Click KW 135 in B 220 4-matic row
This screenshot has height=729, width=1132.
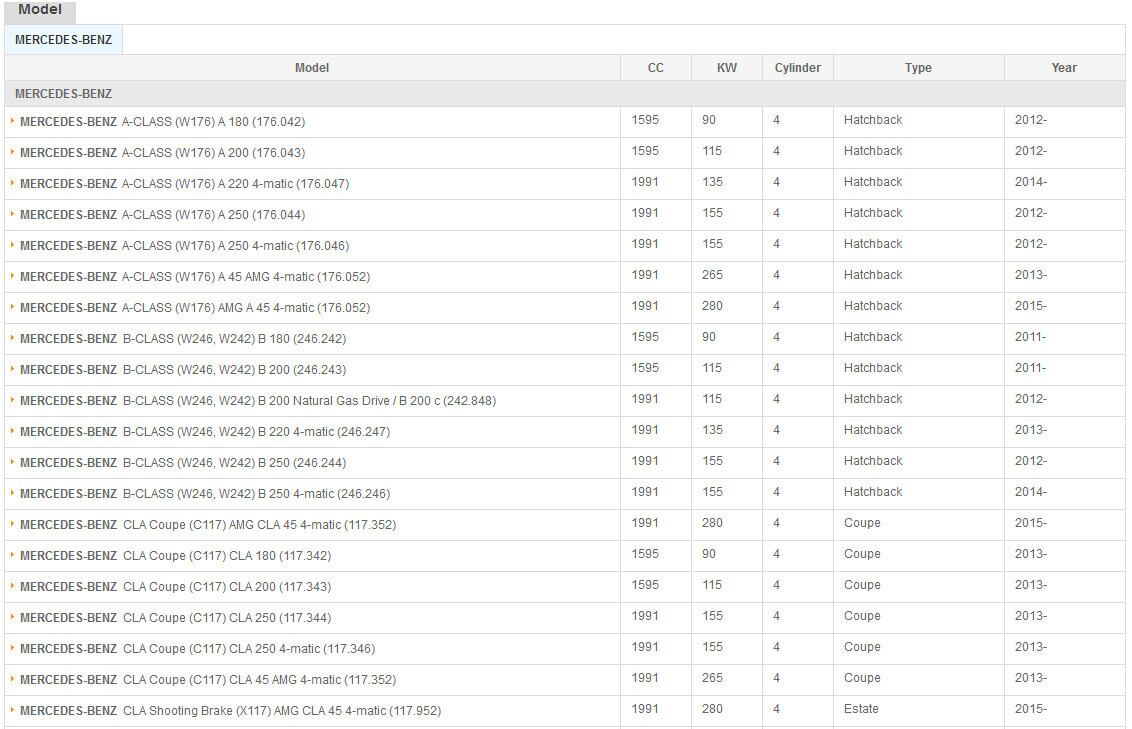coord(712,430)
